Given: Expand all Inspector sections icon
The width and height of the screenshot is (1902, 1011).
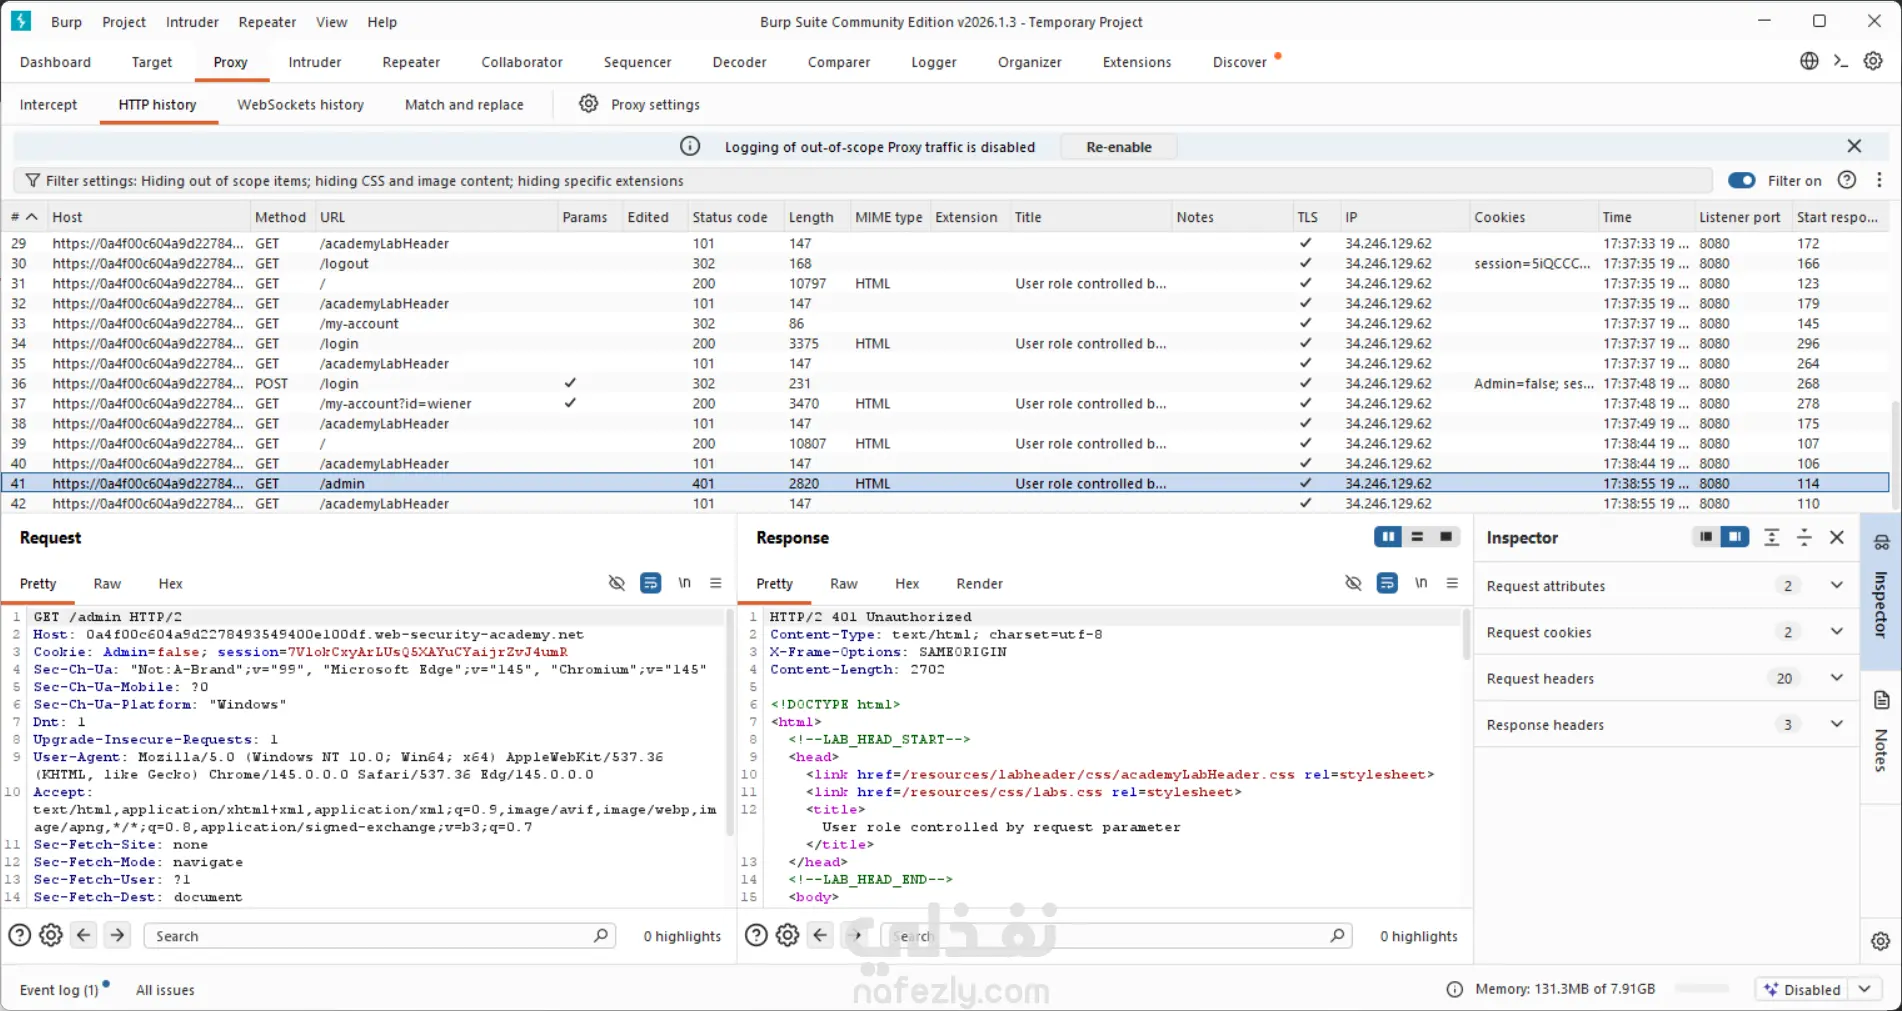Looking at the screenshot, I should tap(1772, 537).
